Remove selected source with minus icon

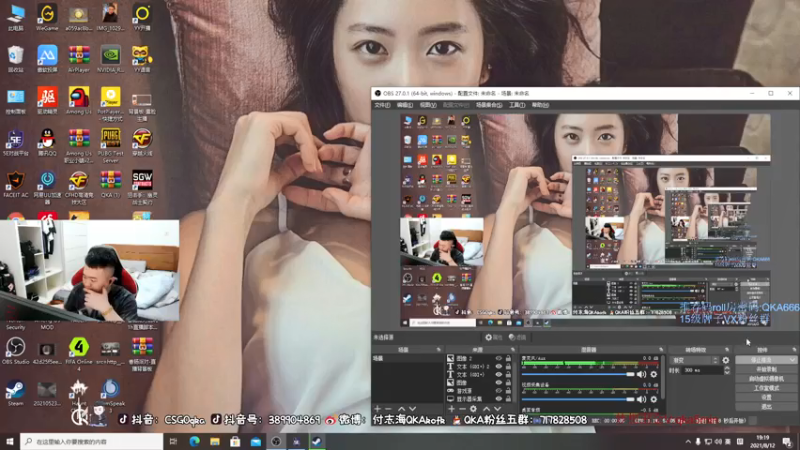pos(462,409)
